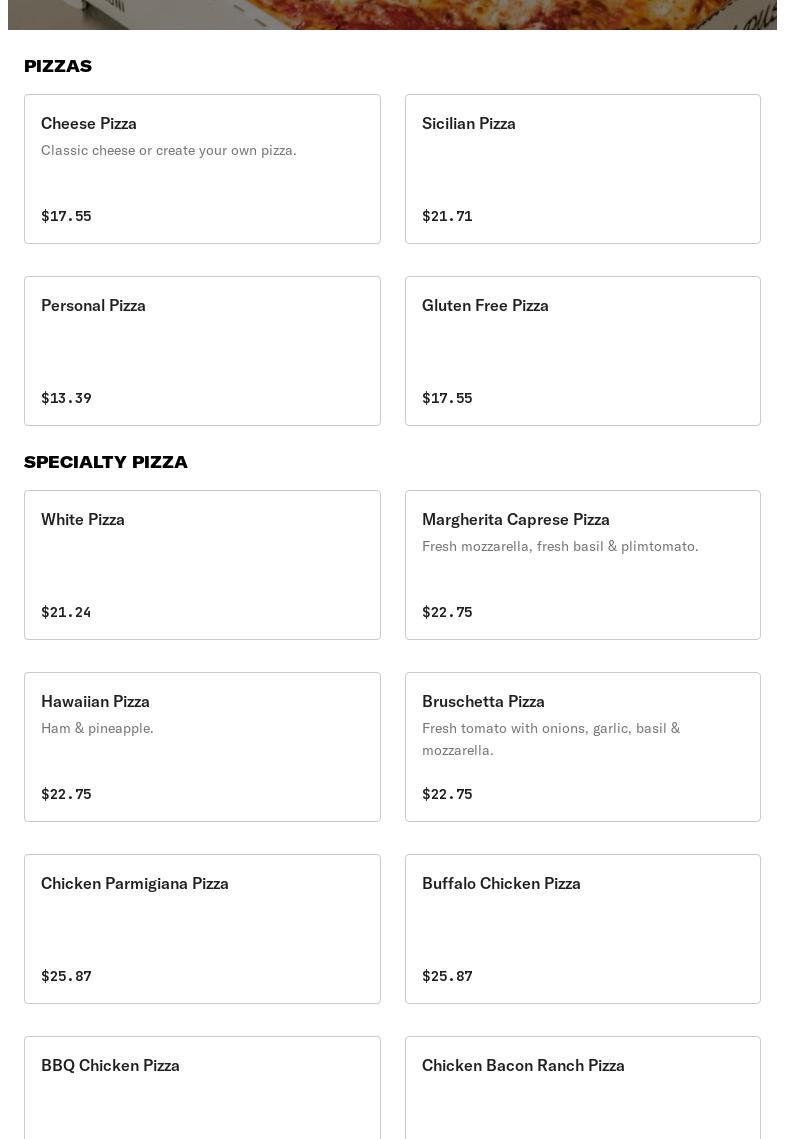Choose the Personal Pizza item
Image resolution: width=785 pixels, height=1139 pixels.
(x=202, y=350)
